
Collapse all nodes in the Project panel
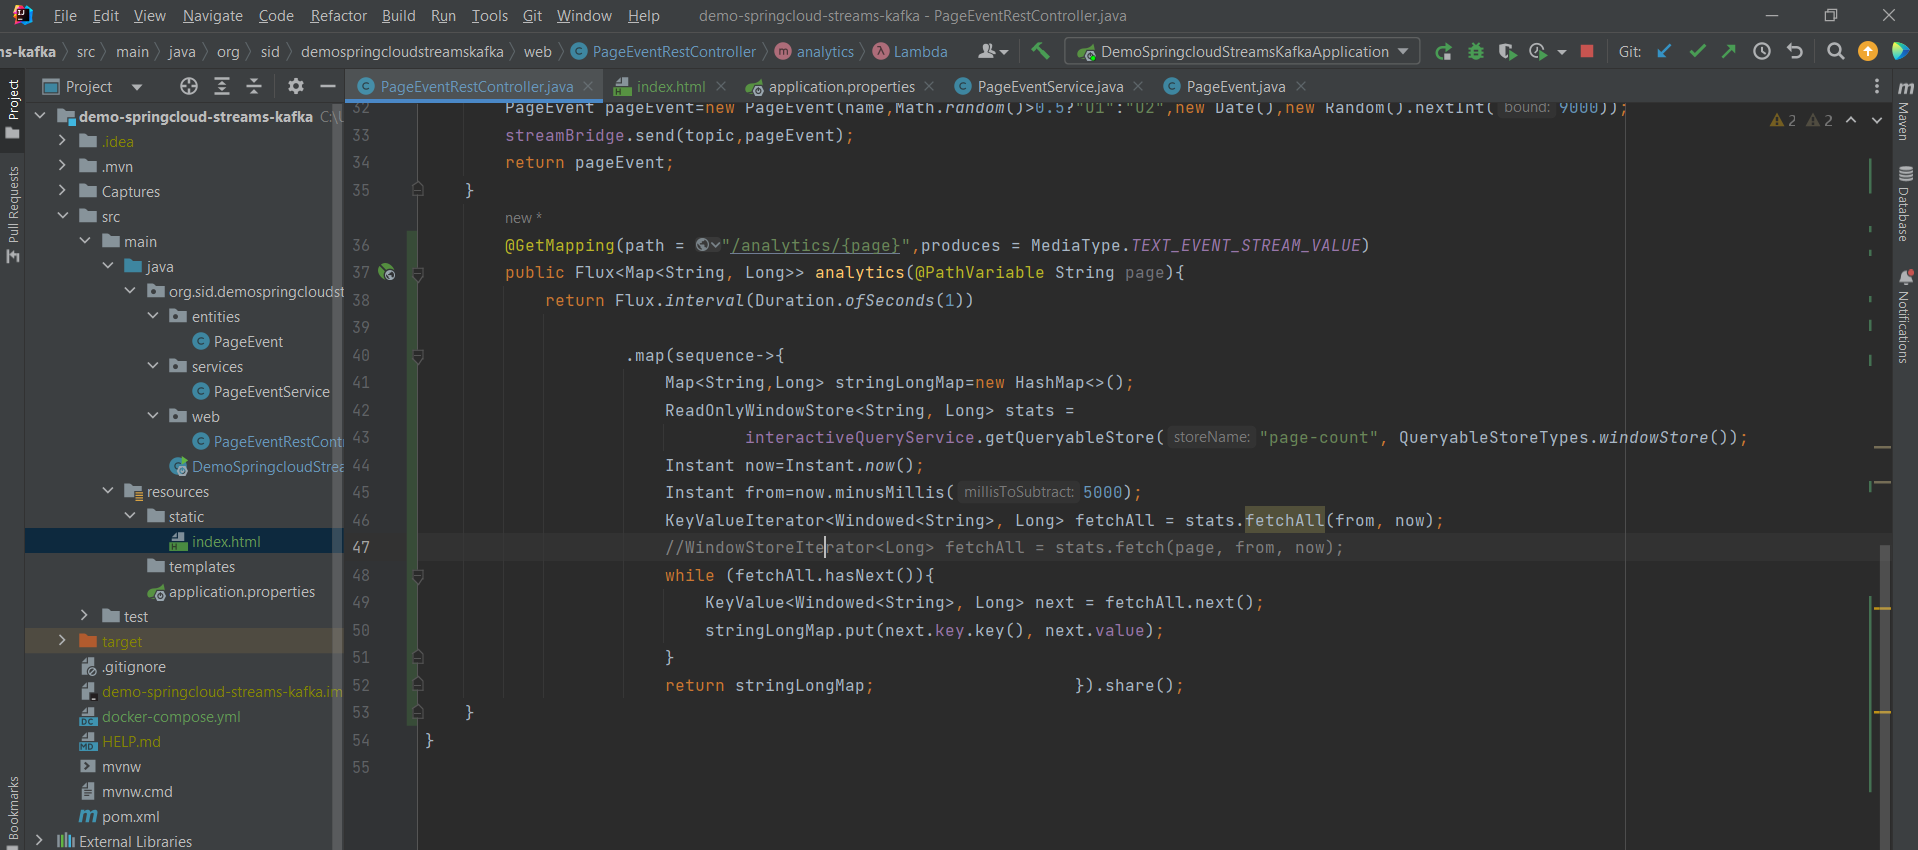(x=254, y=86)
